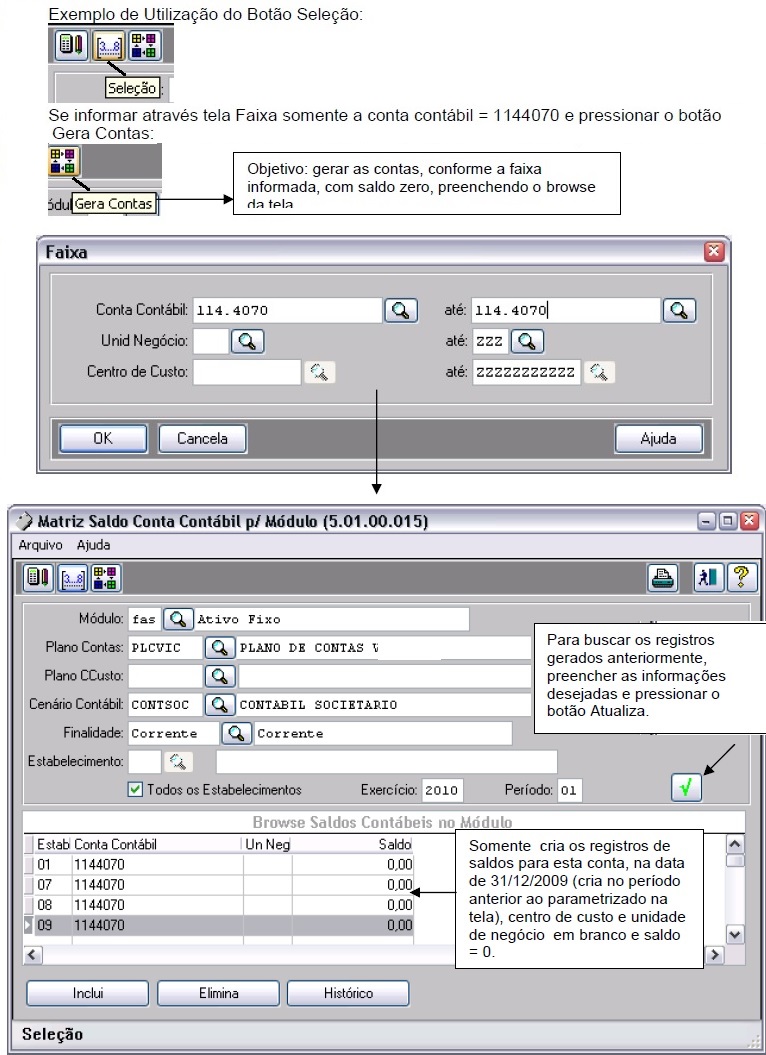The width and height of the screenshot is (766, 1055).
Task: Click the printer icon in Matriz Saldo toolbar
Action: (x=663, y=578)
